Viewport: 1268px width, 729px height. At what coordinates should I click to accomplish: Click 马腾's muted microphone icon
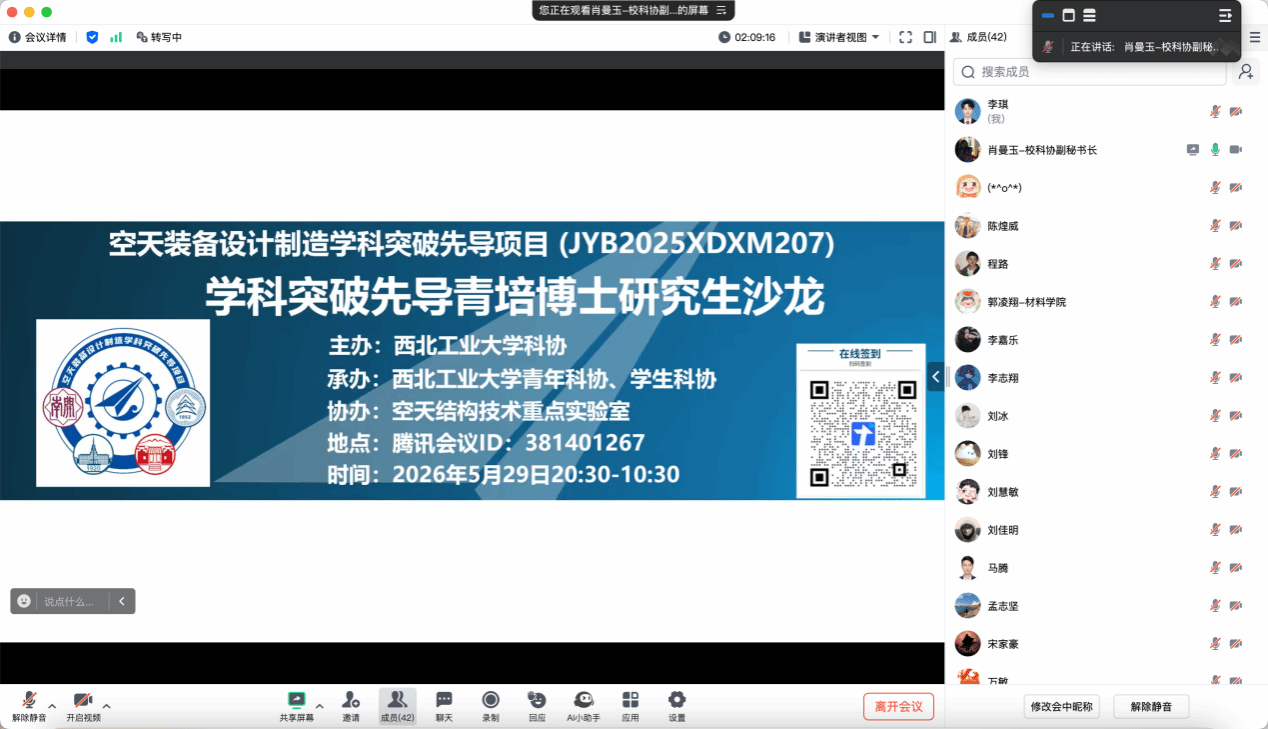1215,568
